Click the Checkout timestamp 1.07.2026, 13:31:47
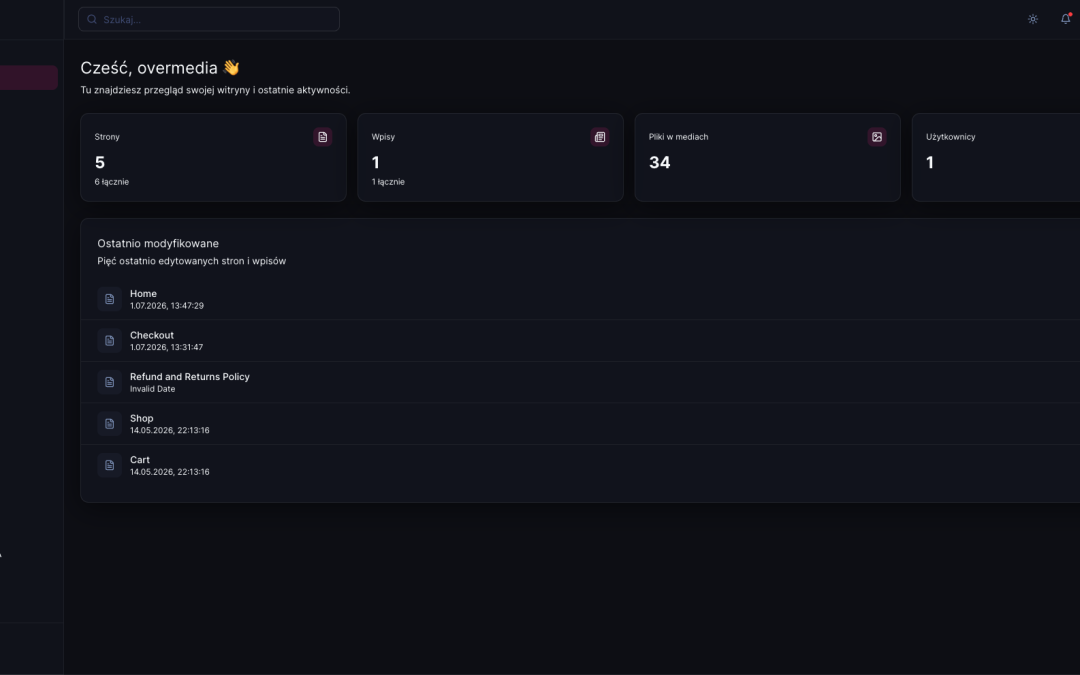Image resolution: width=1080 pixels, height=675 pixels. click(x=167, y=348)
